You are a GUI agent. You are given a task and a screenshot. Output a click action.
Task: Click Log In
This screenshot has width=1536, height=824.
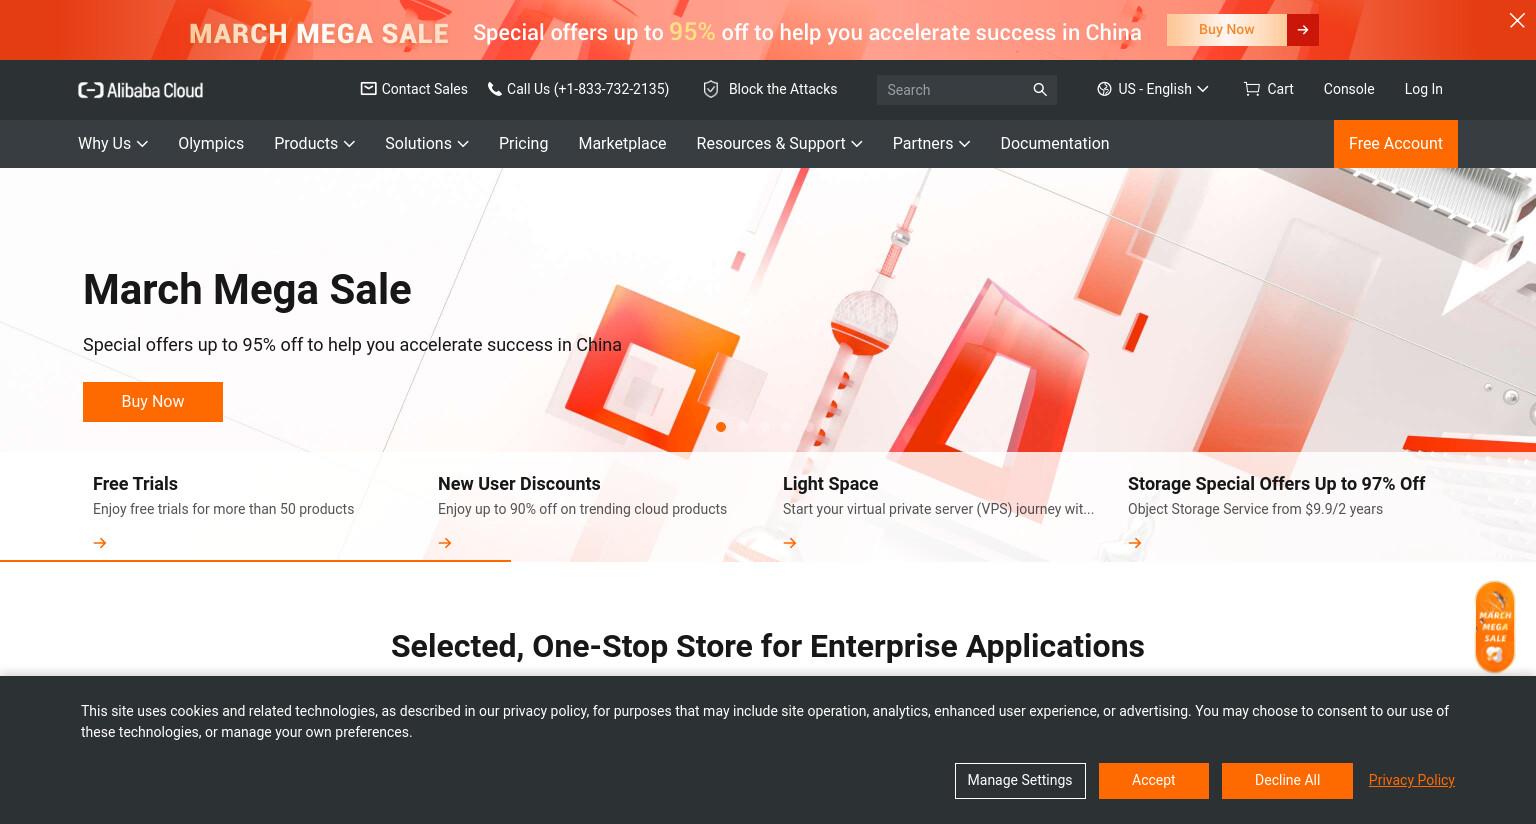(x=1423, y=89)
